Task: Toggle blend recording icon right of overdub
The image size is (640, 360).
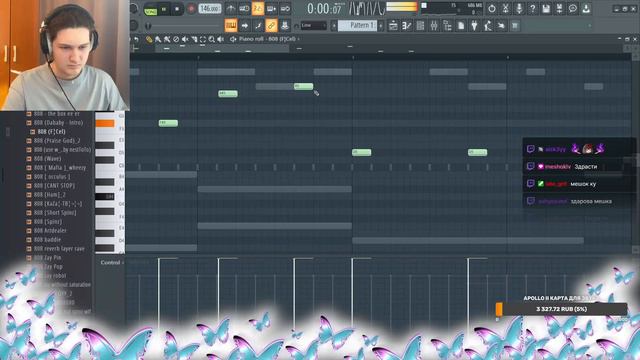Action: click(x=285, y=9)
